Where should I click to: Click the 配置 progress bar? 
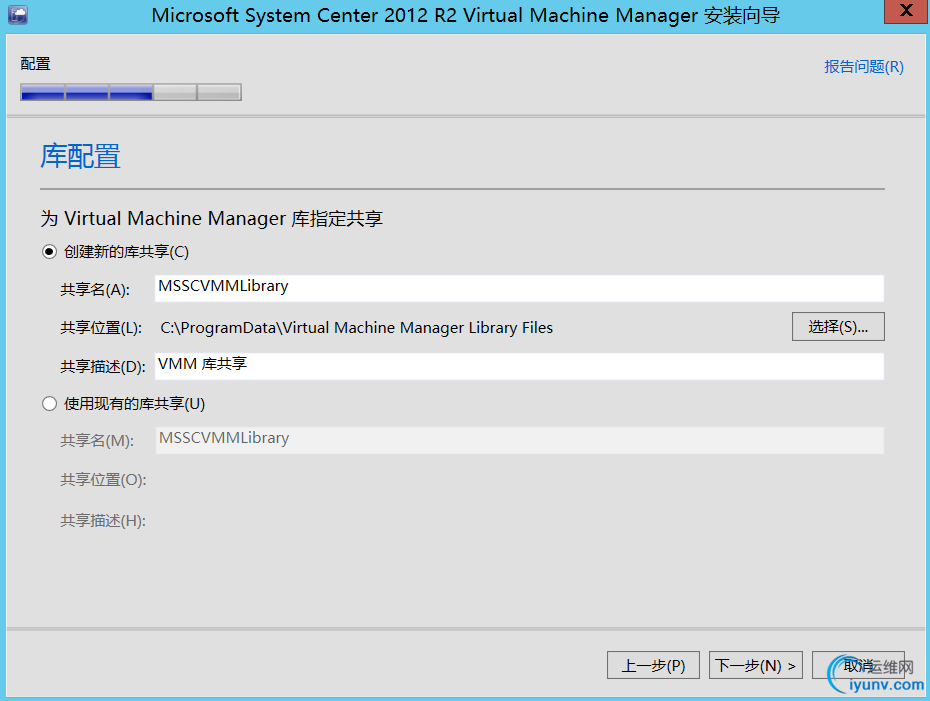[131, 93]
